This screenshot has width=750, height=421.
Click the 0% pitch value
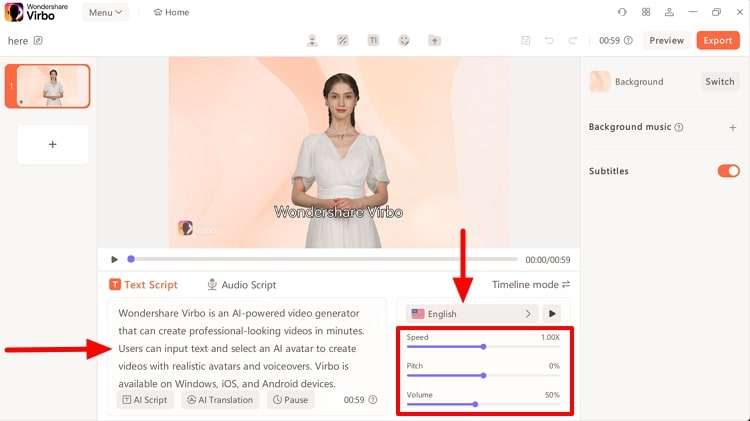(x=554, y=366)
